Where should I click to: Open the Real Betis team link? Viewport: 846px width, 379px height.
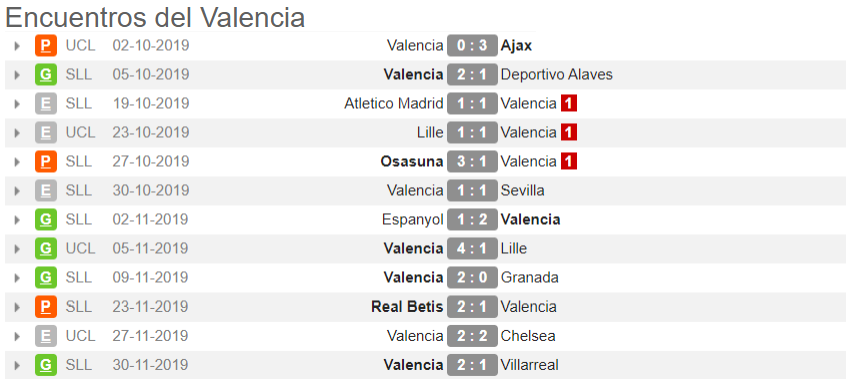coord(407,307)
